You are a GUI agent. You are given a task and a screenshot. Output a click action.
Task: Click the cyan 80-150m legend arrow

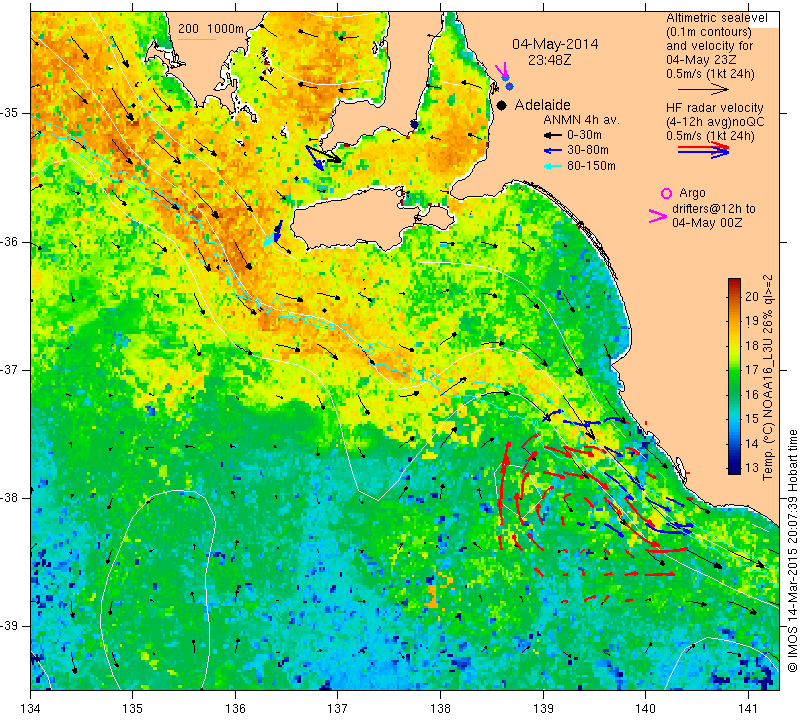pyautogui.click(x=553, y=166)
